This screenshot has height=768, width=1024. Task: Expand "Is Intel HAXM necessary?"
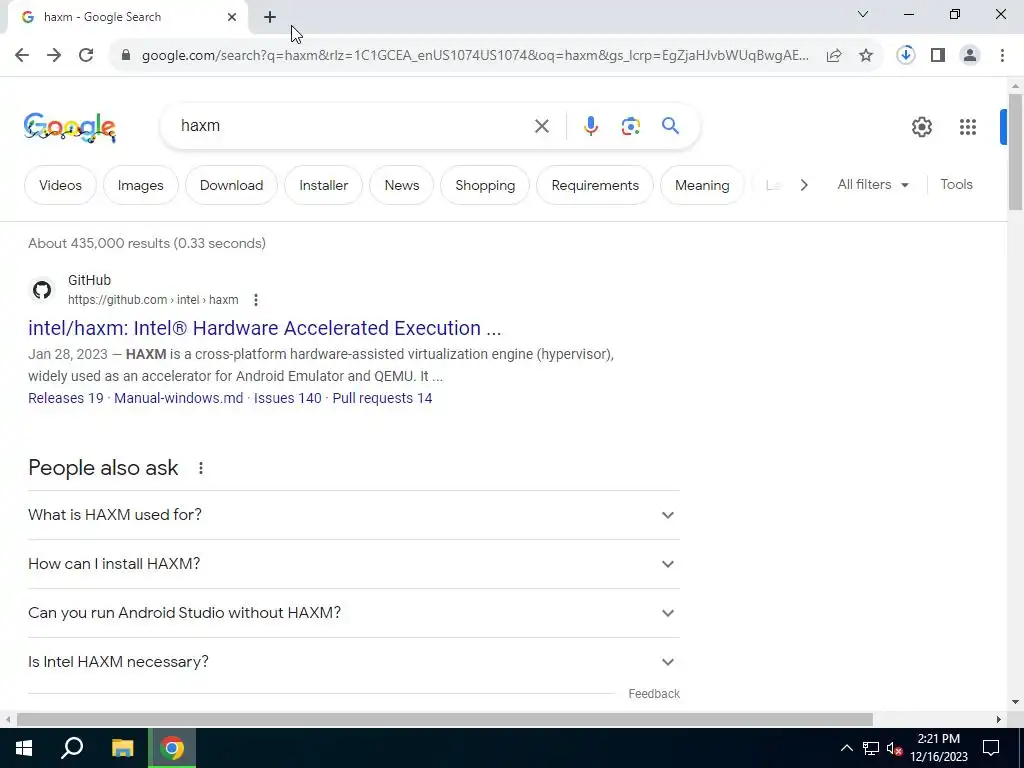point(354,662)
